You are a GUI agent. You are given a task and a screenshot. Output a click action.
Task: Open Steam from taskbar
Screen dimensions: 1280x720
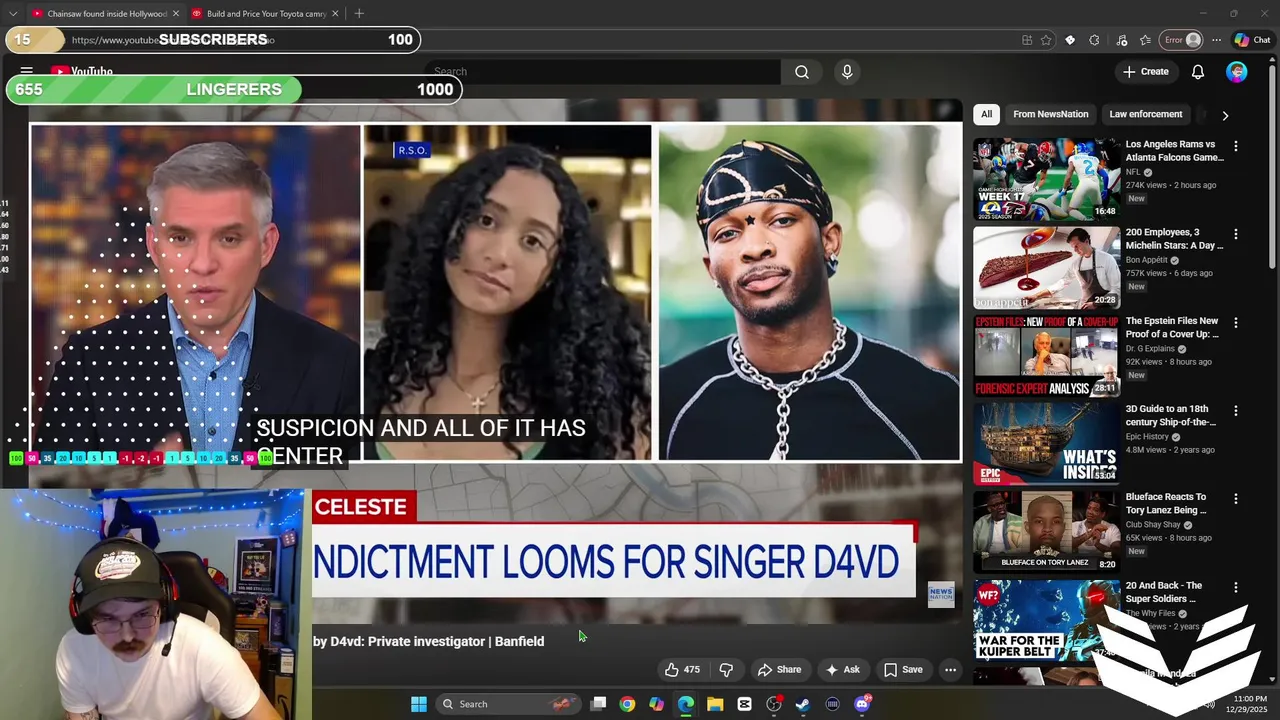tap(803, 704)
